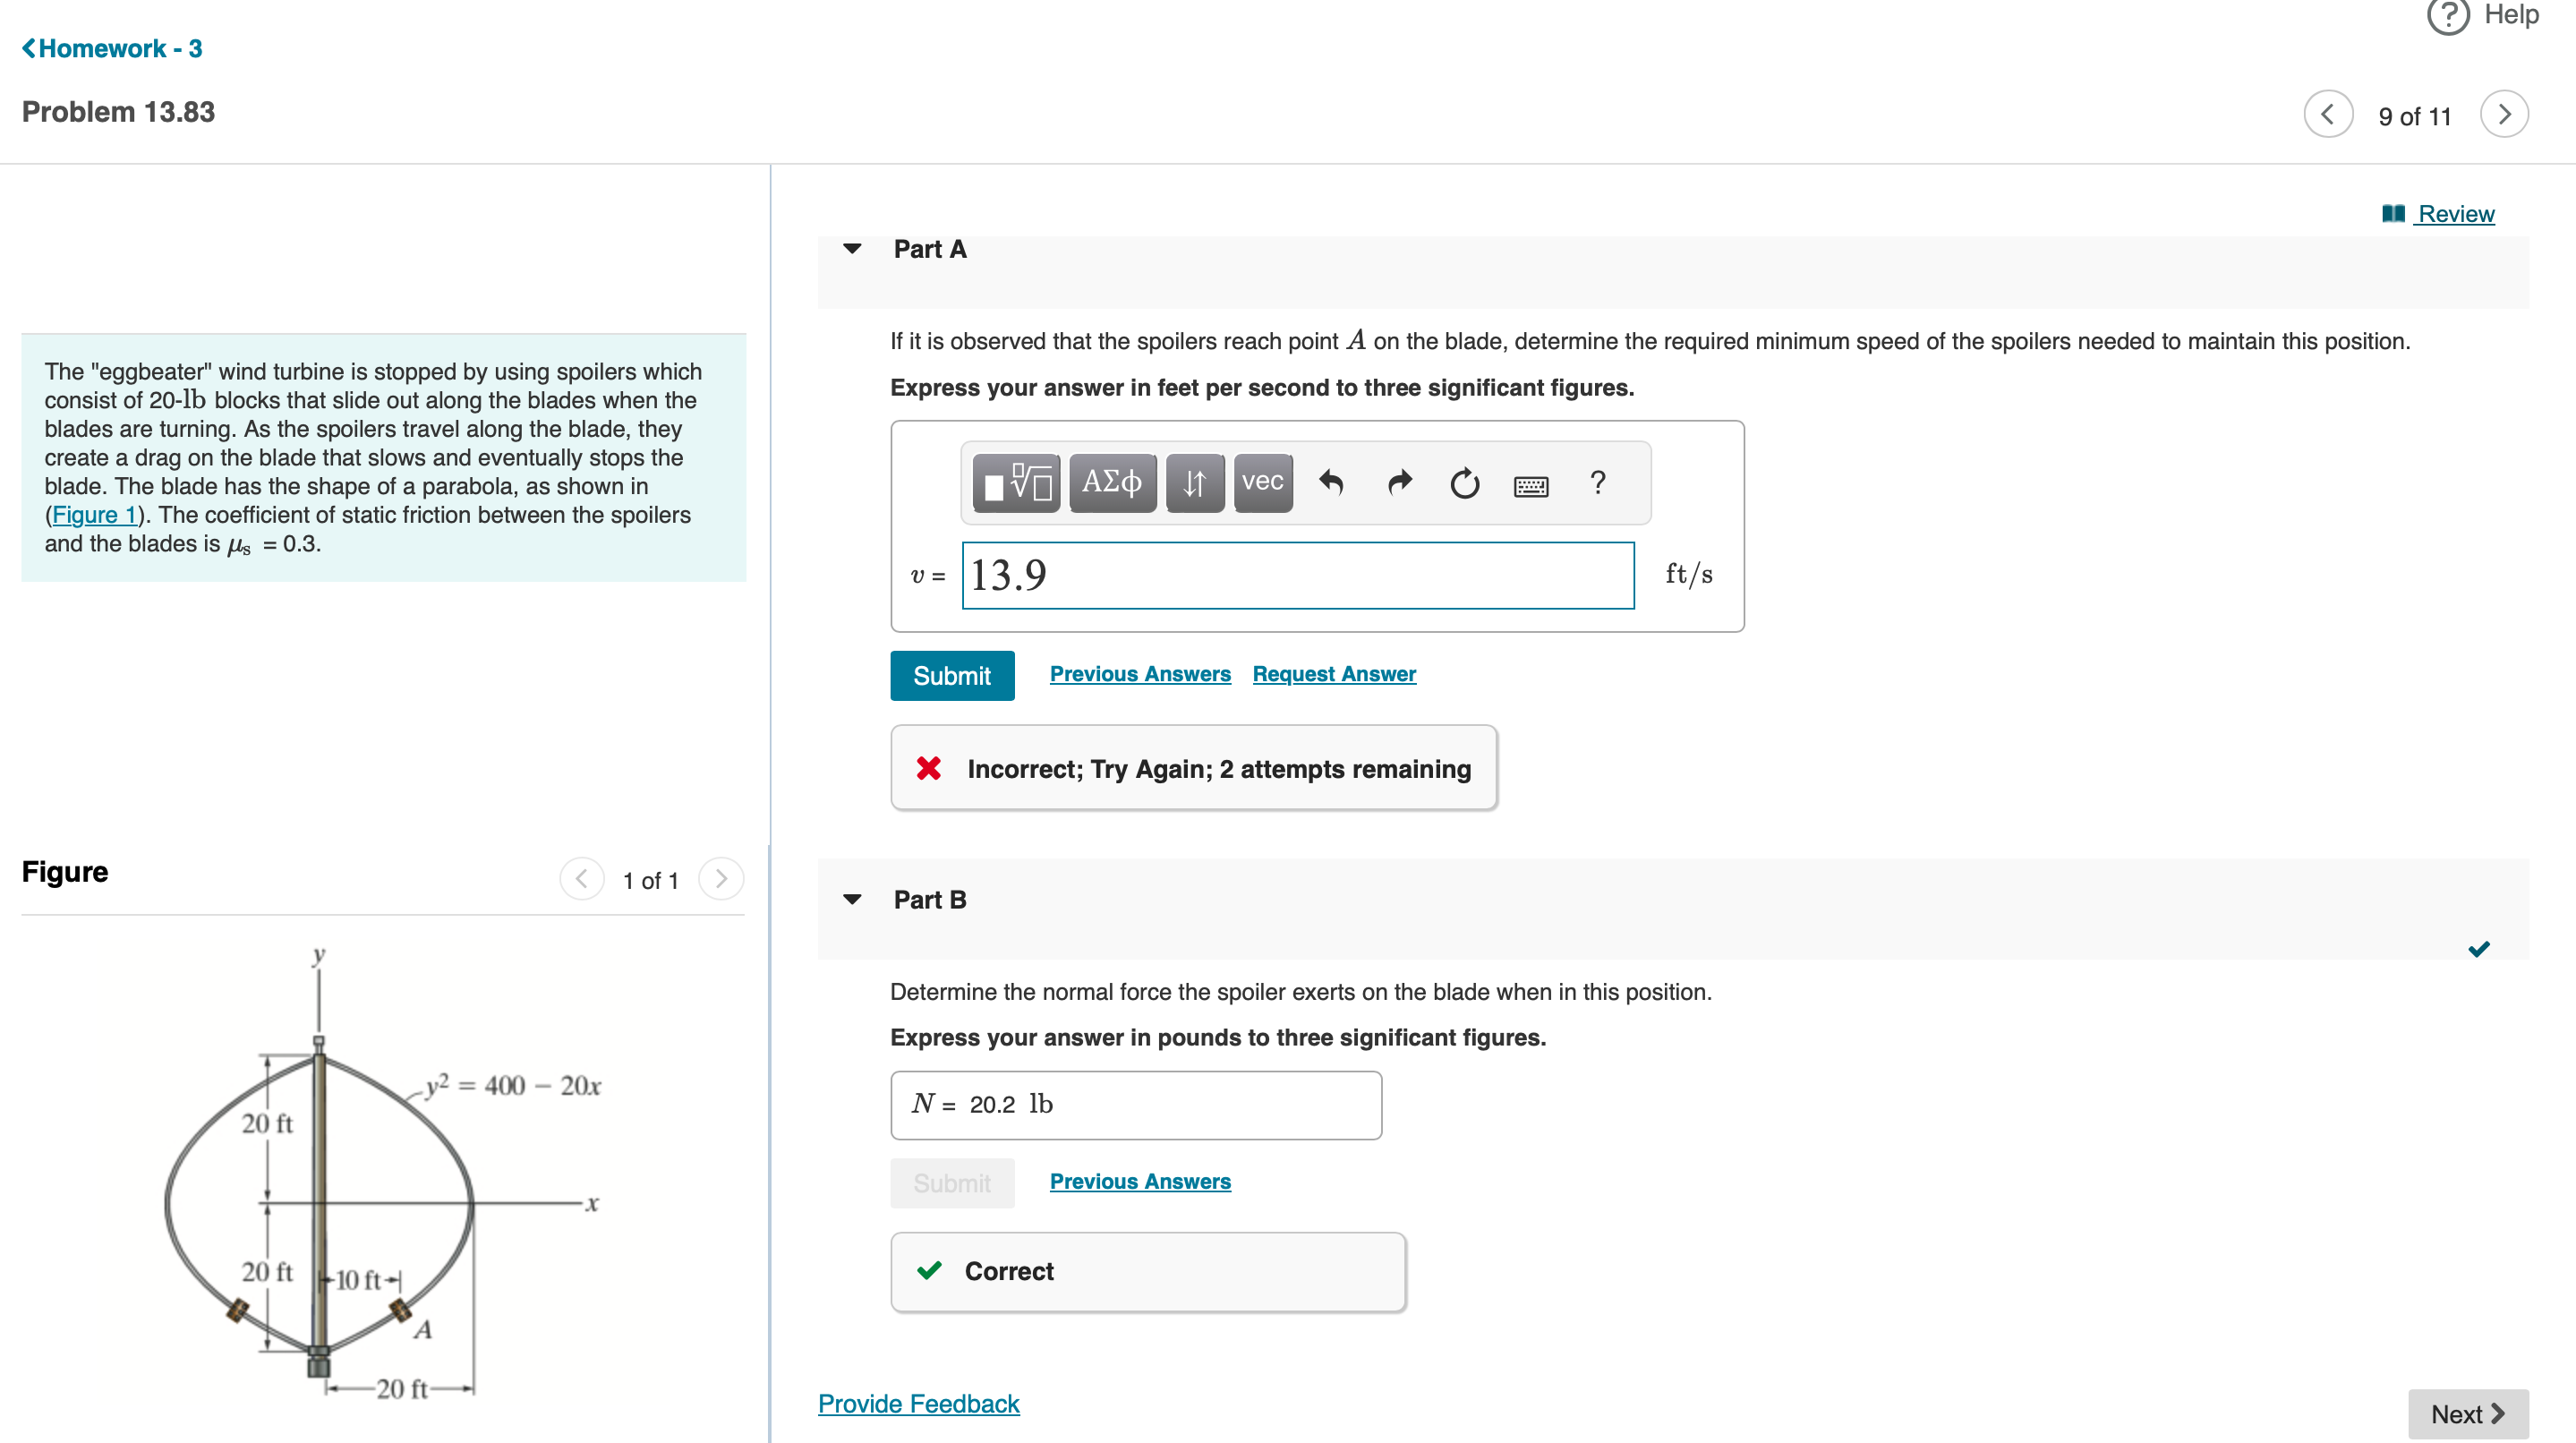Collapse the Part A section
The height and width of the screenshot is (1443, 2576).
click(852, 249)
